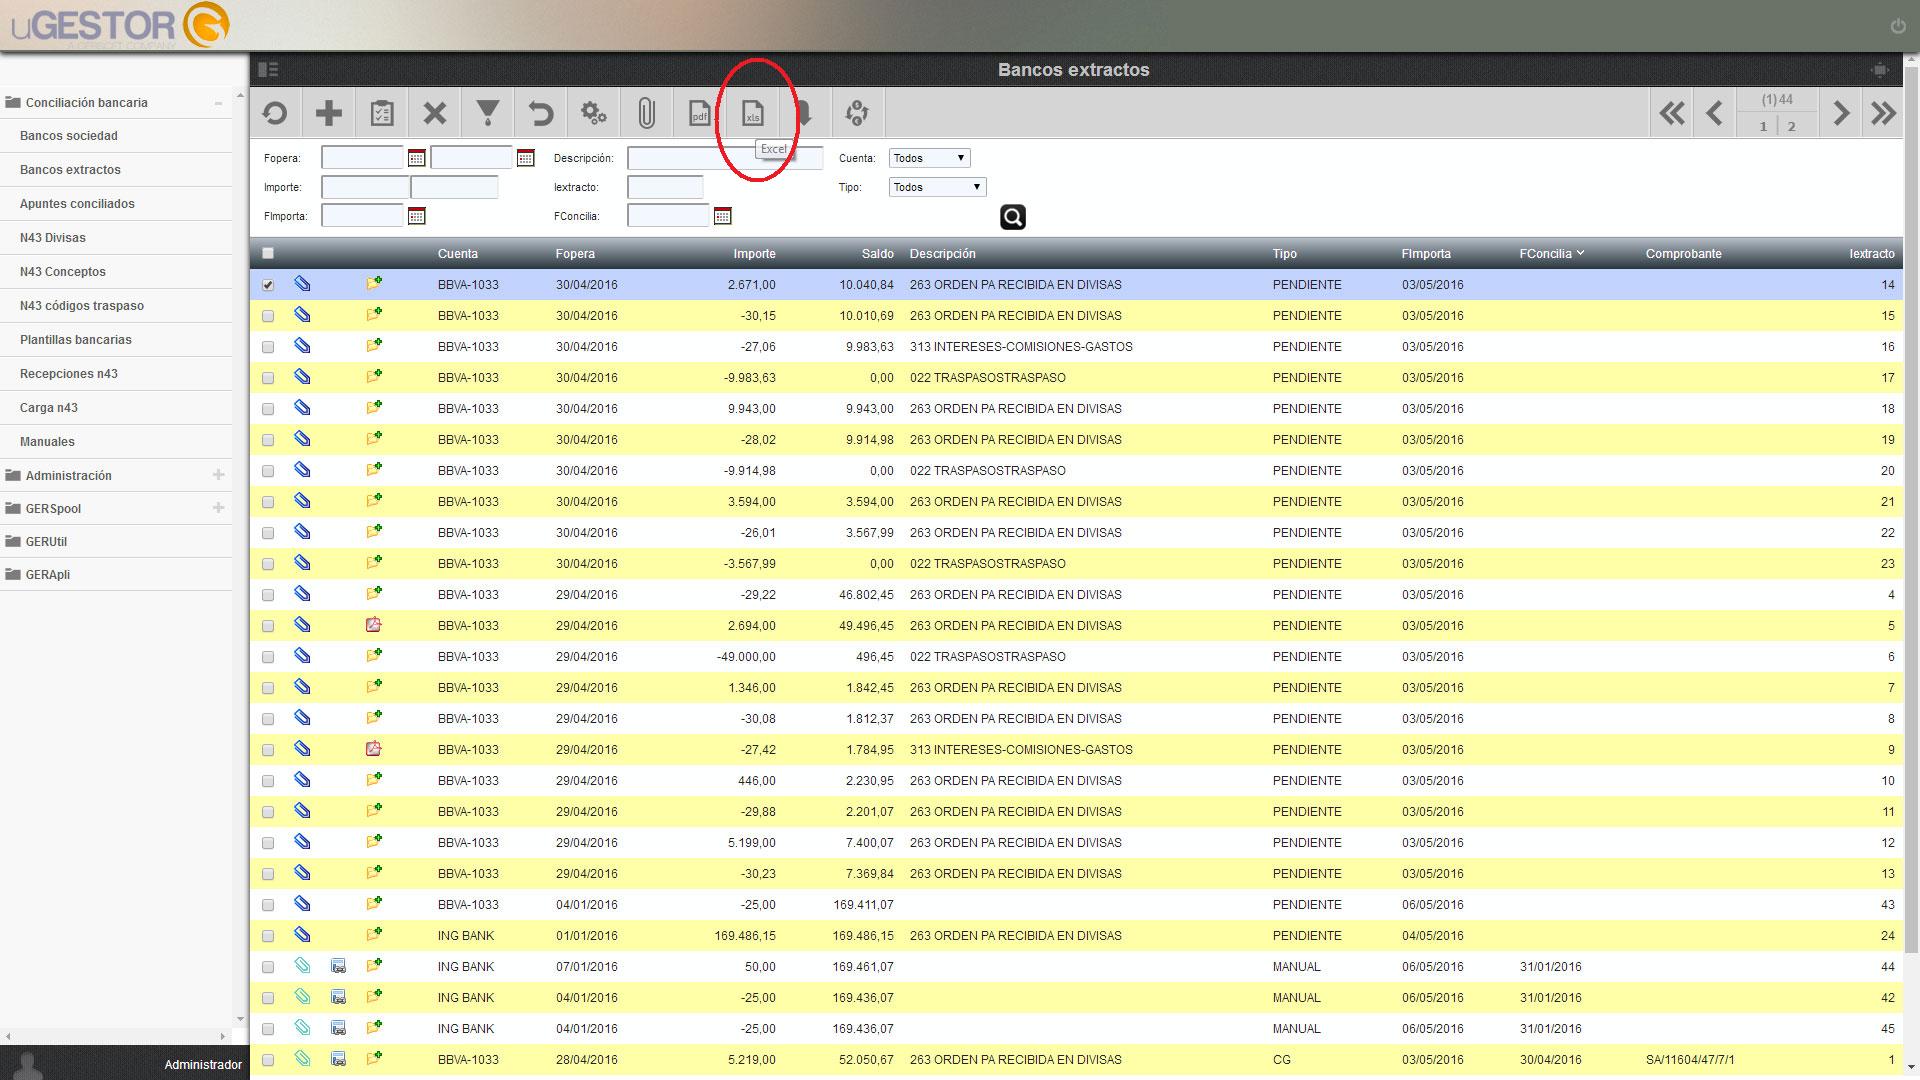
Task: Go to previous page arrow
Action: [x=1714, y=113]
